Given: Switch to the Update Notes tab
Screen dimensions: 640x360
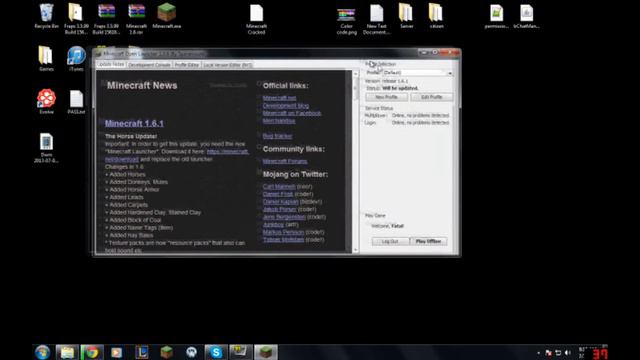Looking at the screenshot, I should [111, 64].
